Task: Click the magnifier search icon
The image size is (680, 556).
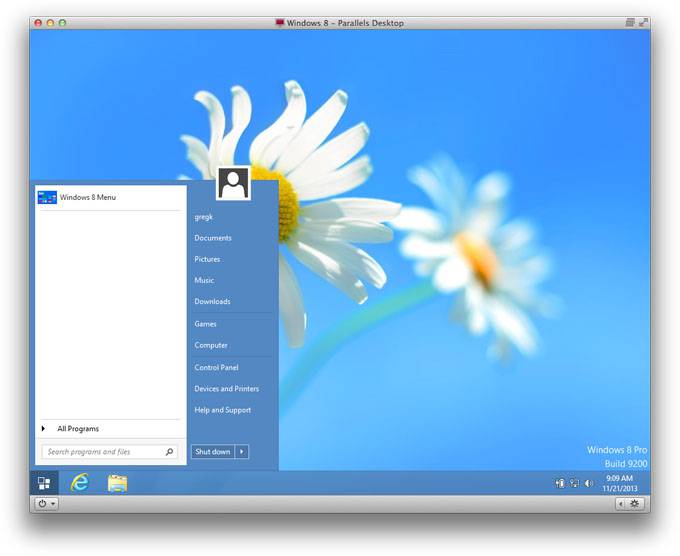Action: 170,452
